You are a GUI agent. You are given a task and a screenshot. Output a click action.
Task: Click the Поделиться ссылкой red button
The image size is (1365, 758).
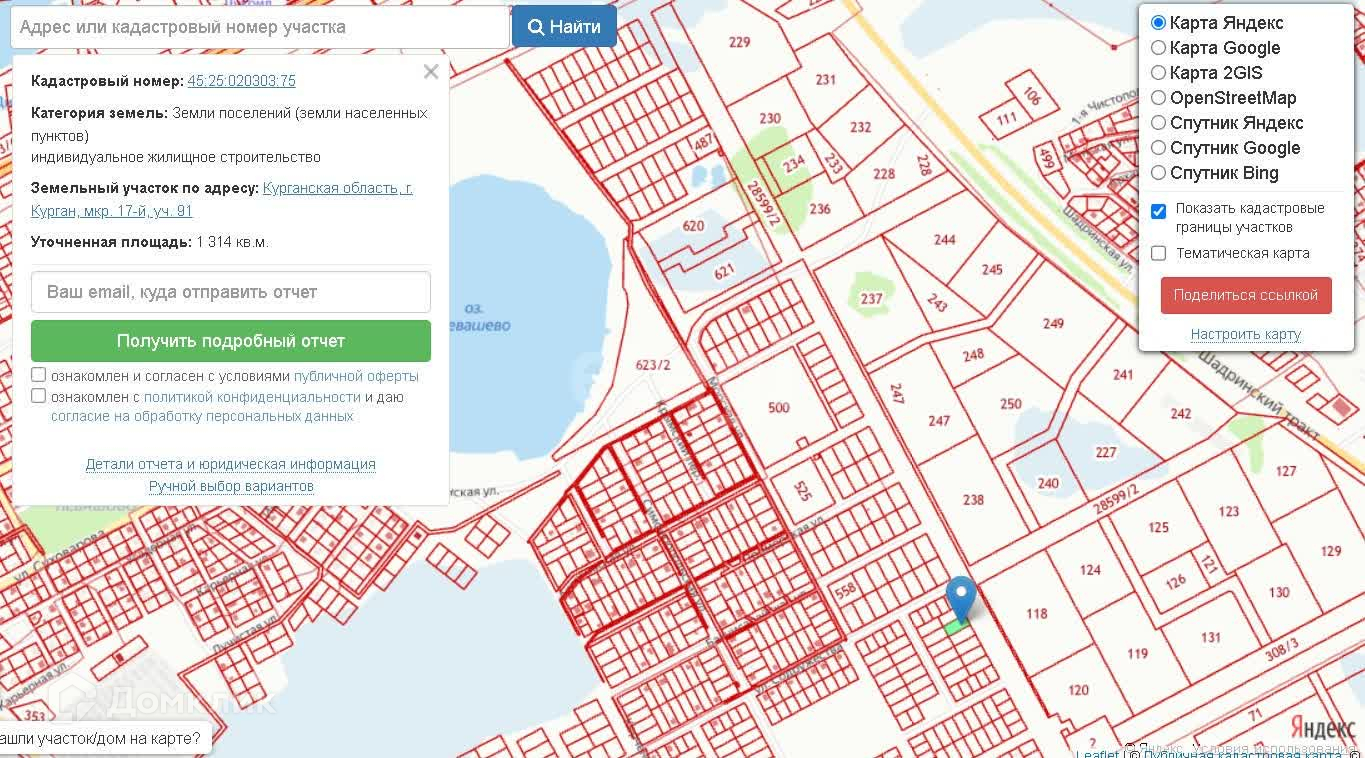point(1246,295)
